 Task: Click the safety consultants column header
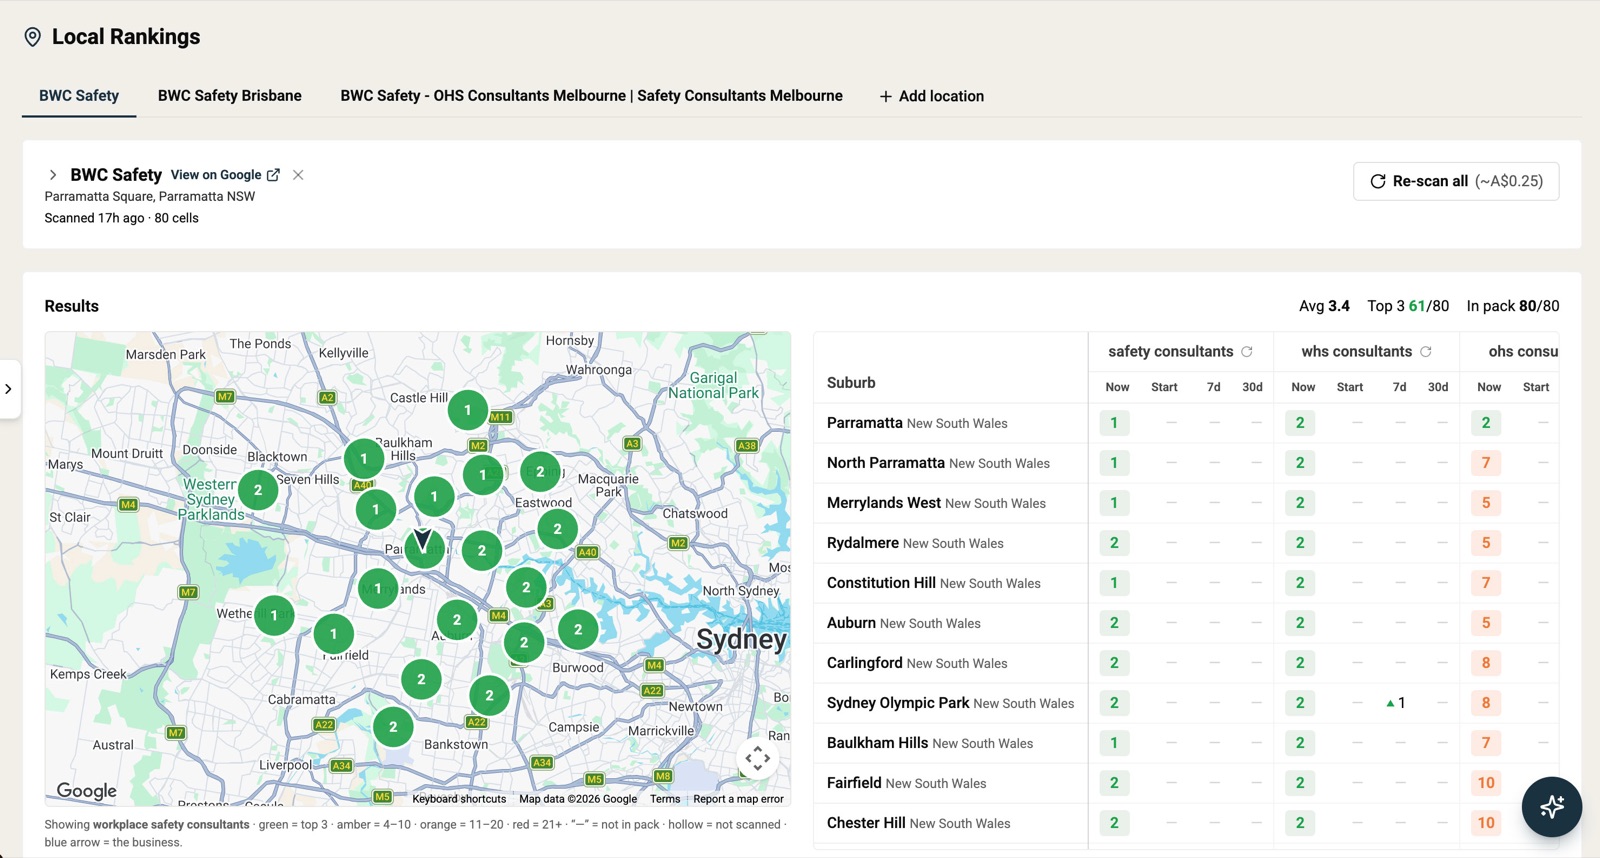(1170, 352)
